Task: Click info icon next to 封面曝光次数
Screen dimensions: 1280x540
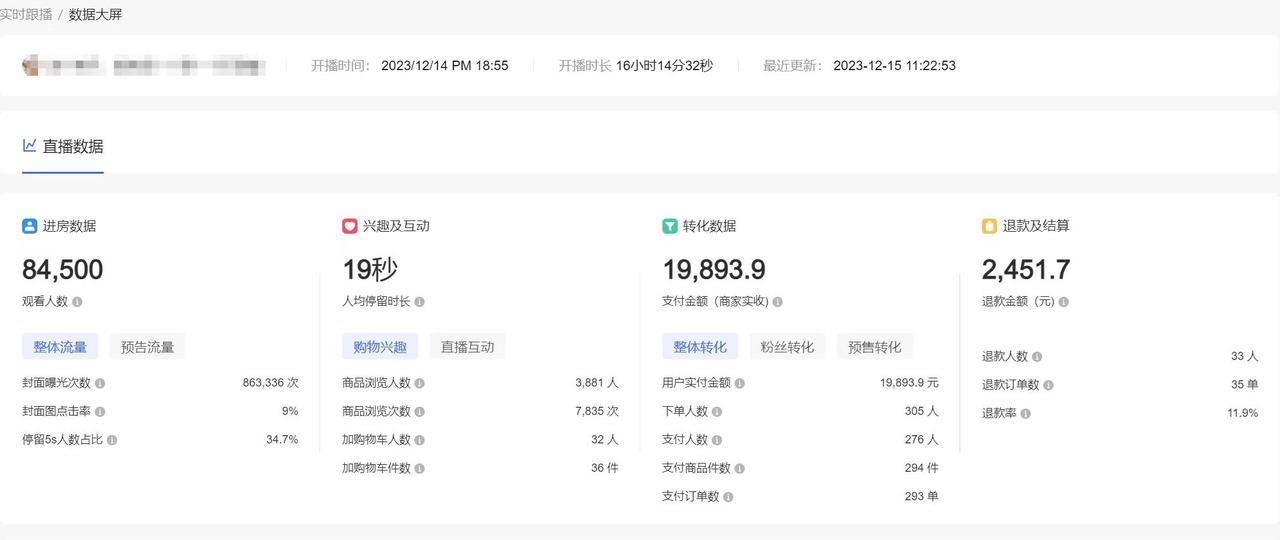Action: [x=100, y=383]
